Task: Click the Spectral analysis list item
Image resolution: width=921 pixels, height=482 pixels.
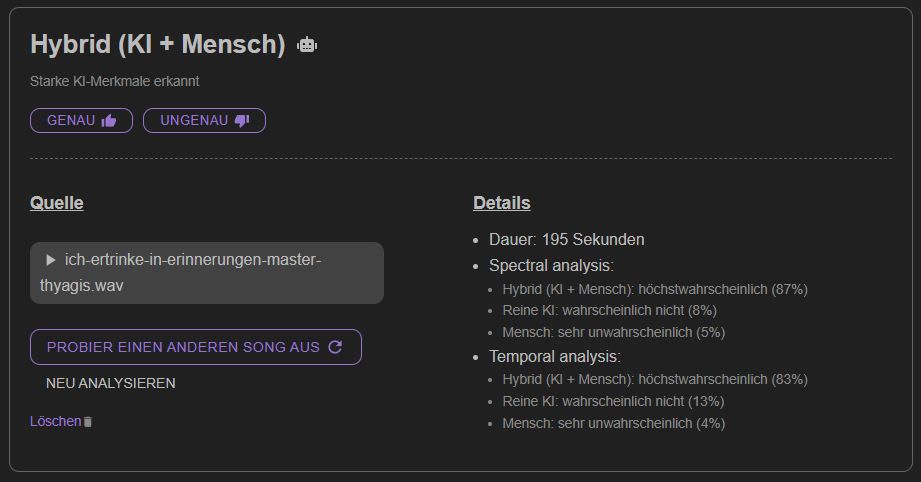Action: point(551,266)
